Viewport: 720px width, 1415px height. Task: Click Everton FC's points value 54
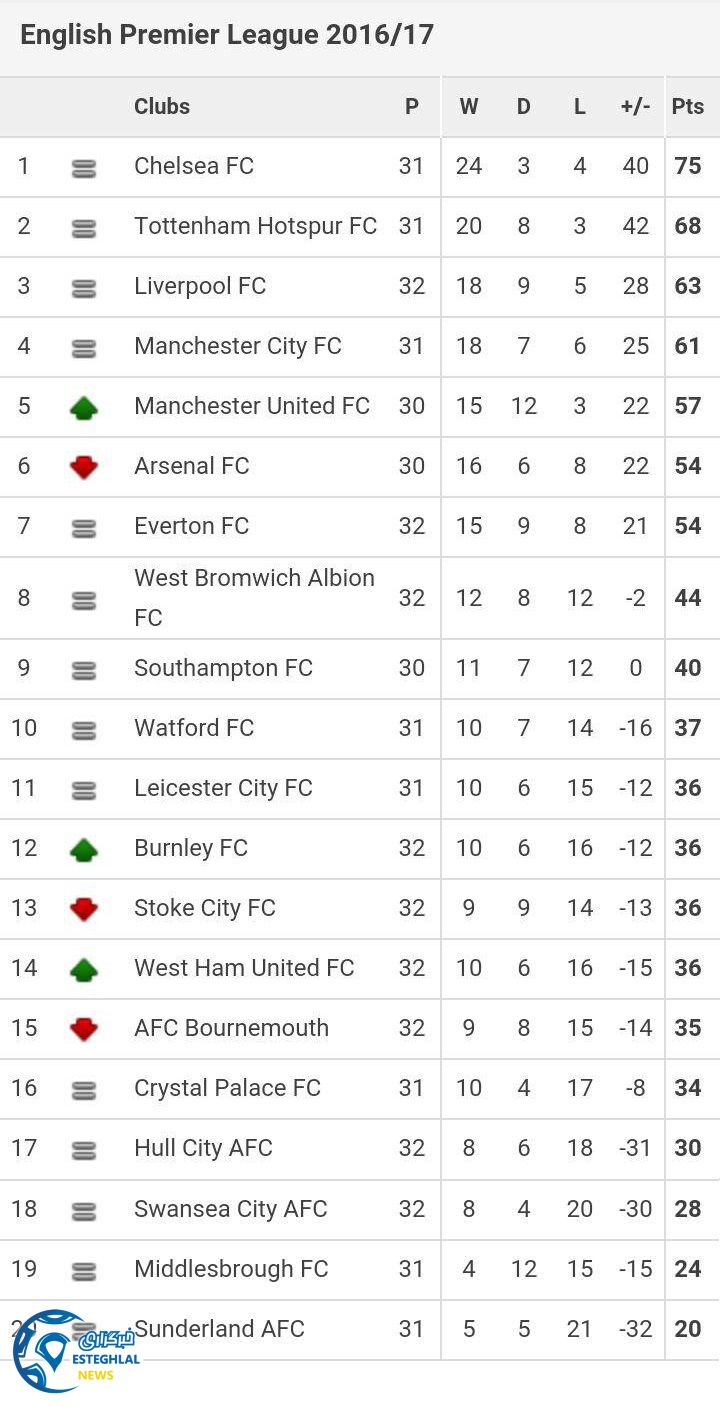point(688,526)
